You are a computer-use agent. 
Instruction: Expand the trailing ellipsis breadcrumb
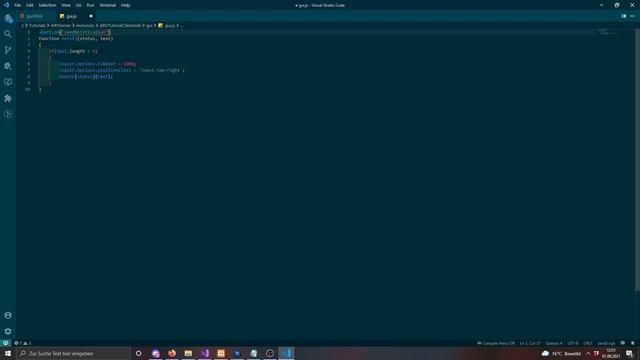click(182, 26)
